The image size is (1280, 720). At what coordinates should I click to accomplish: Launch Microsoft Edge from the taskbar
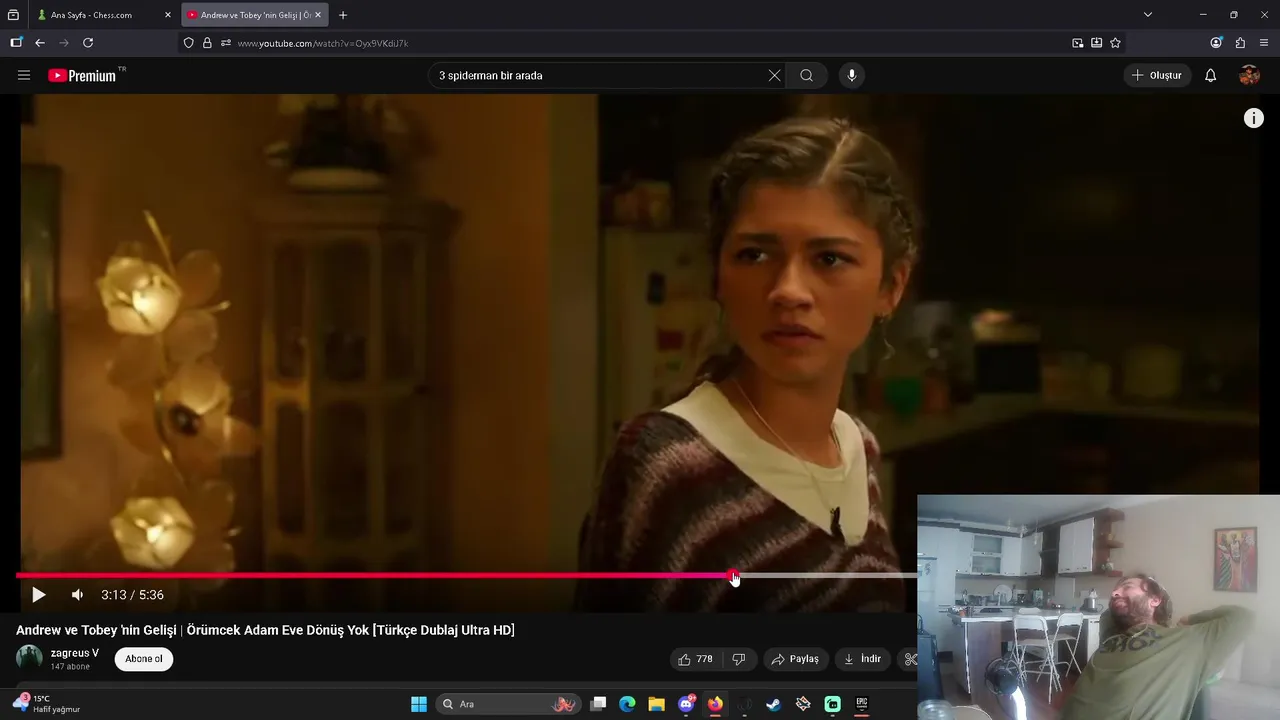627,704
